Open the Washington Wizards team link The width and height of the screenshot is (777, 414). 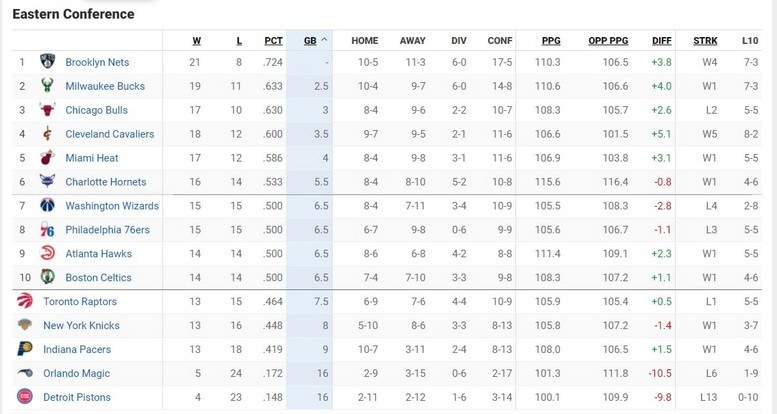pos(112,206)
